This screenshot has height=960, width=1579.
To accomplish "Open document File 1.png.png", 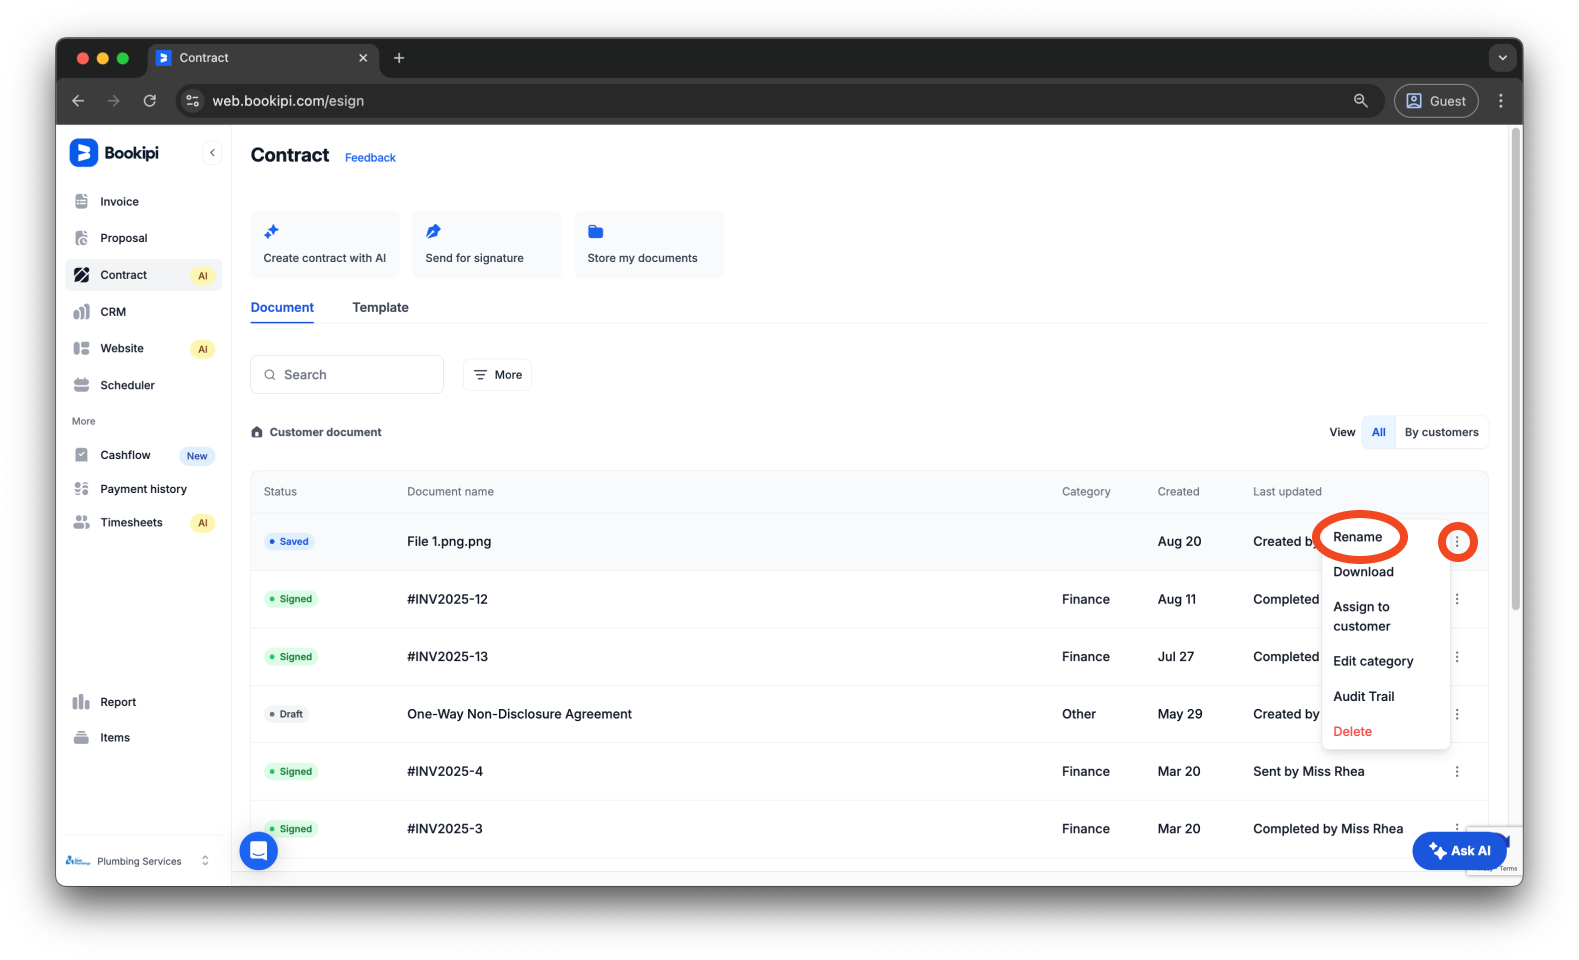I will point(449,542).
